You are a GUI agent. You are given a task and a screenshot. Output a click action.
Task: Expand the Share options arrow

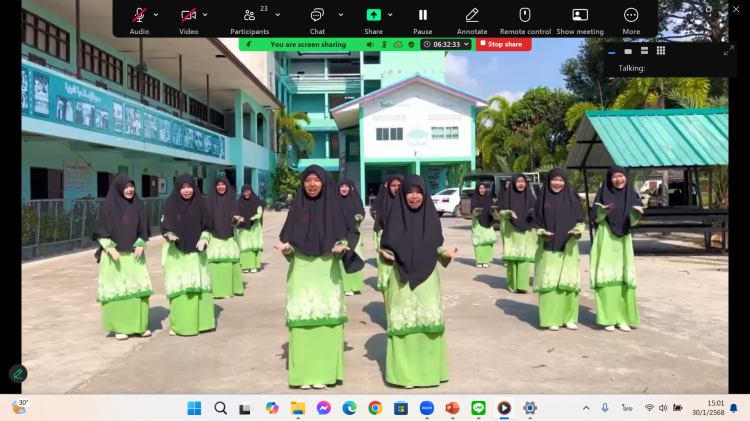(x=390, y=15)
